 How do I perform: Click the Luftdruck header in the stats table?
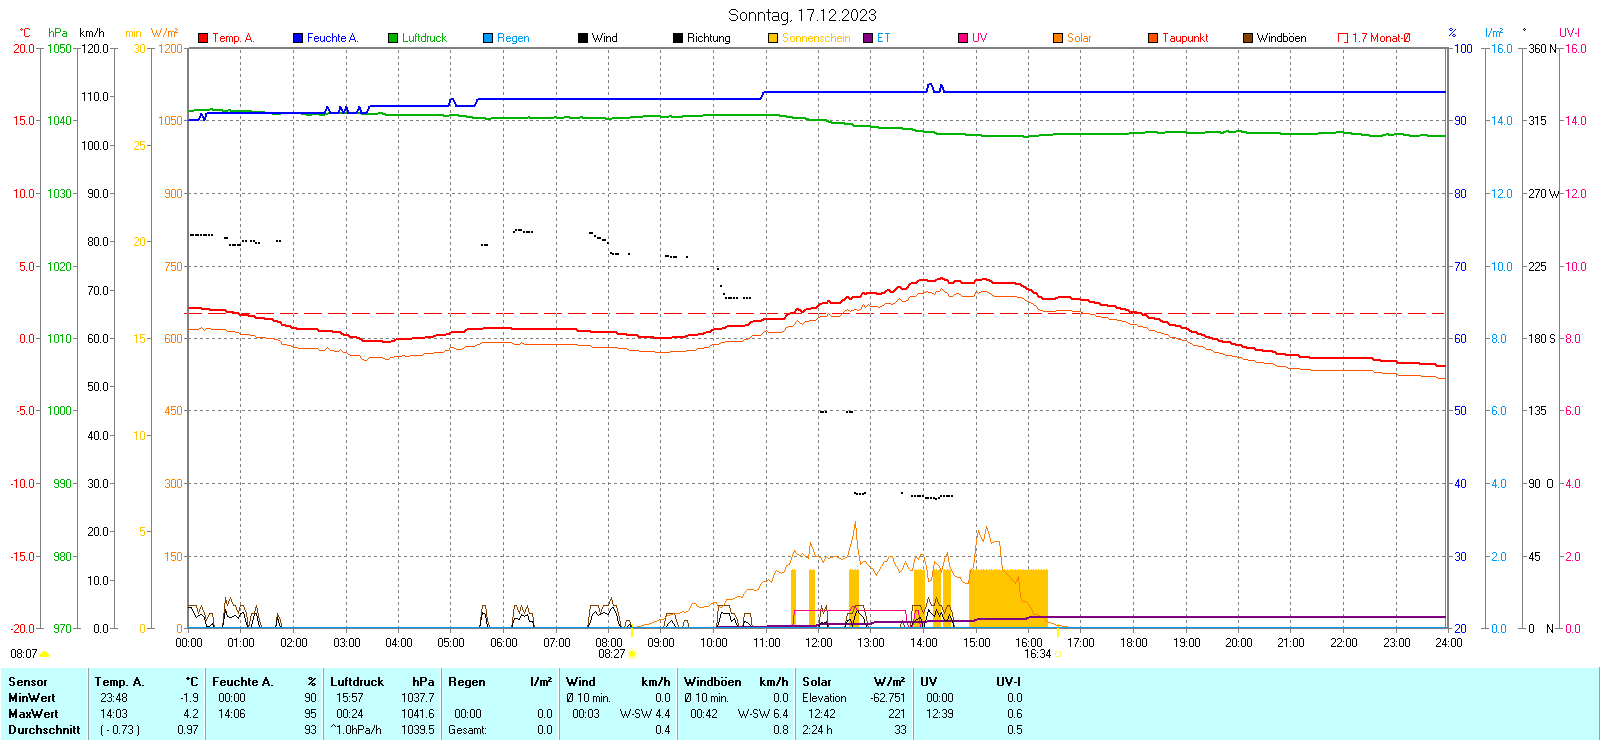coord(357,682)
